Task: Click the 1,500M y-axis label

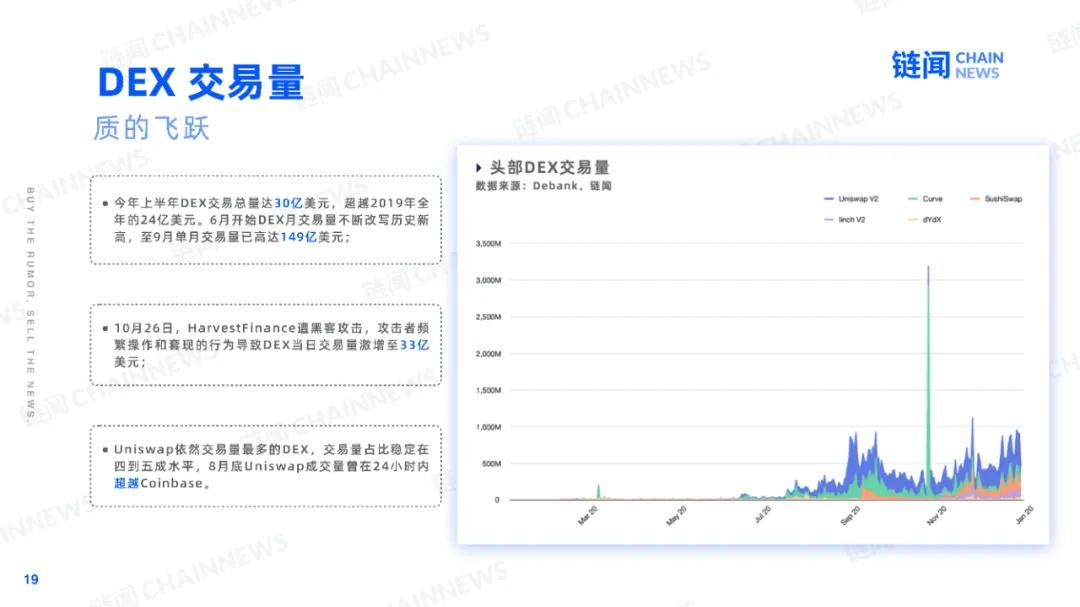Action: pyautogui.click(x=488, y=391)
